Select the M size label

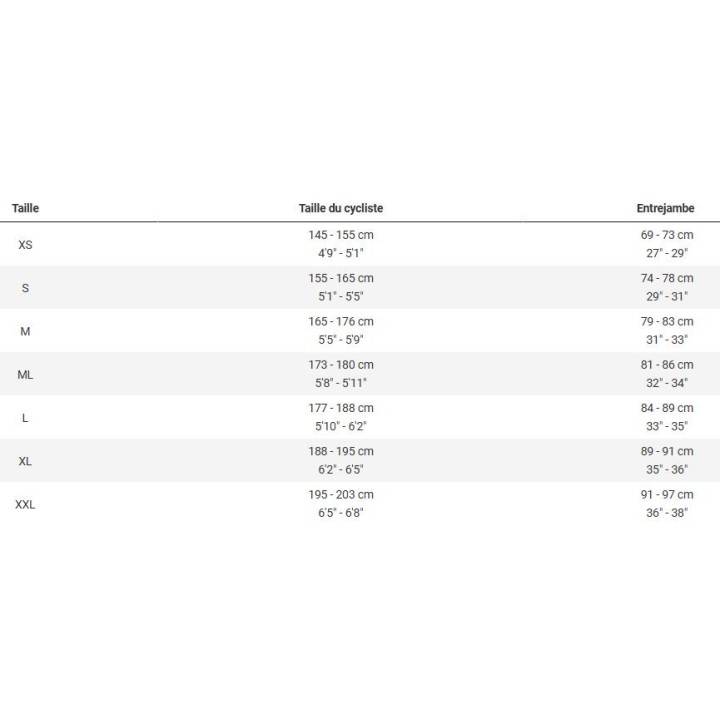[25, 331]
